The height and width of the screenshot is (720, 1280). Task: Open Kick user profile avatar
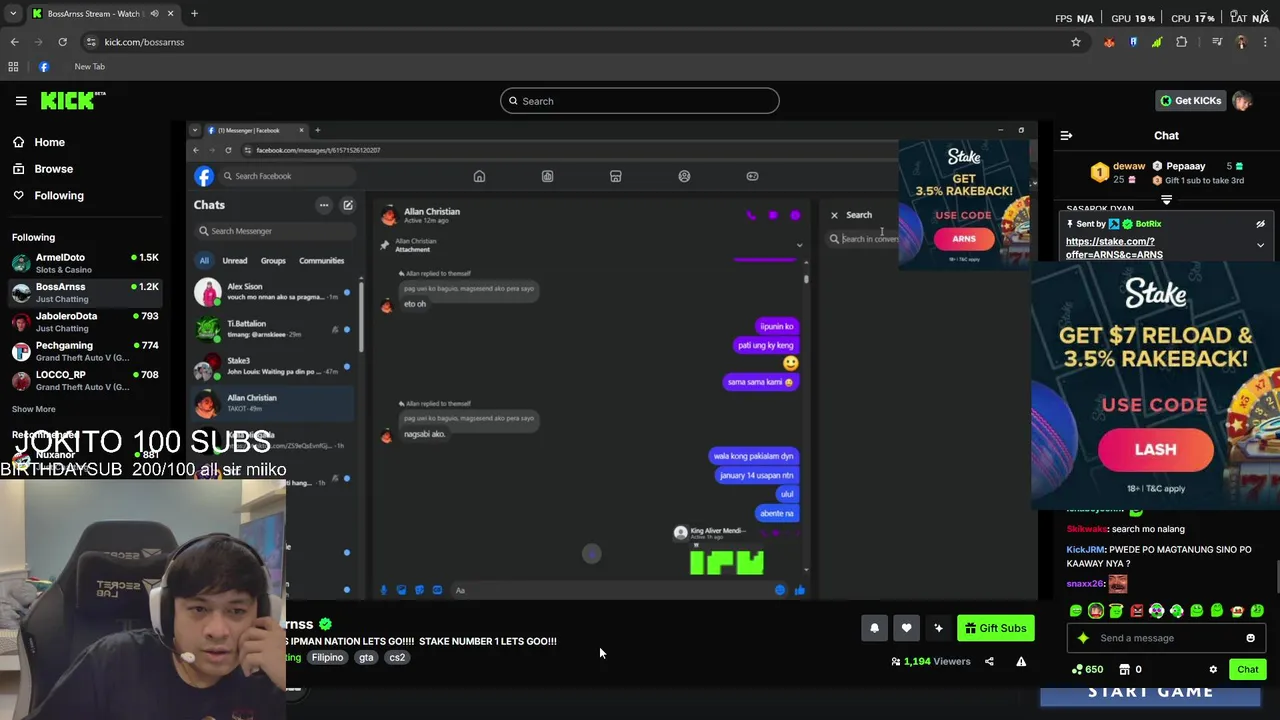pos(1242,101)
